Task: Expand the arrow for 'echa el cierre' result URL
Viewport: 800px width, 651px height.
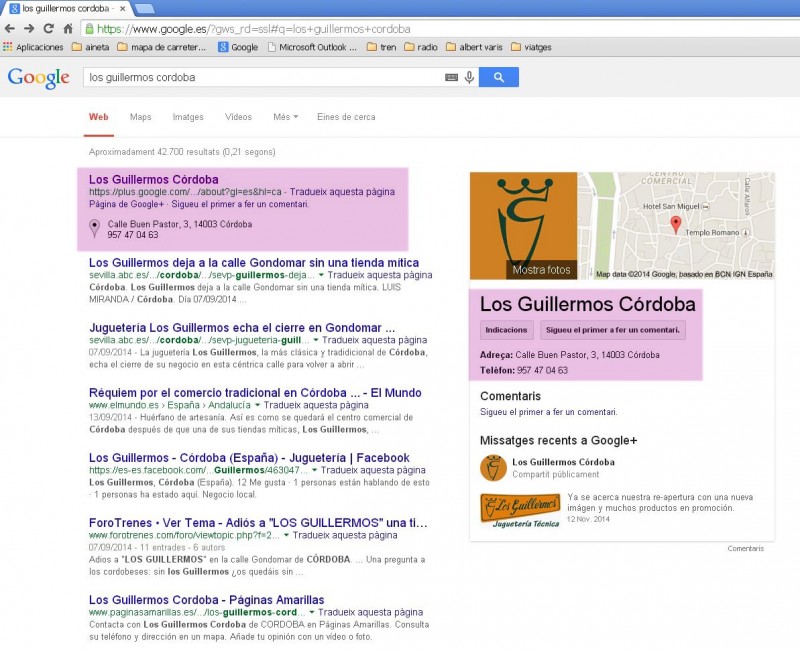Action: click(316, 340)
